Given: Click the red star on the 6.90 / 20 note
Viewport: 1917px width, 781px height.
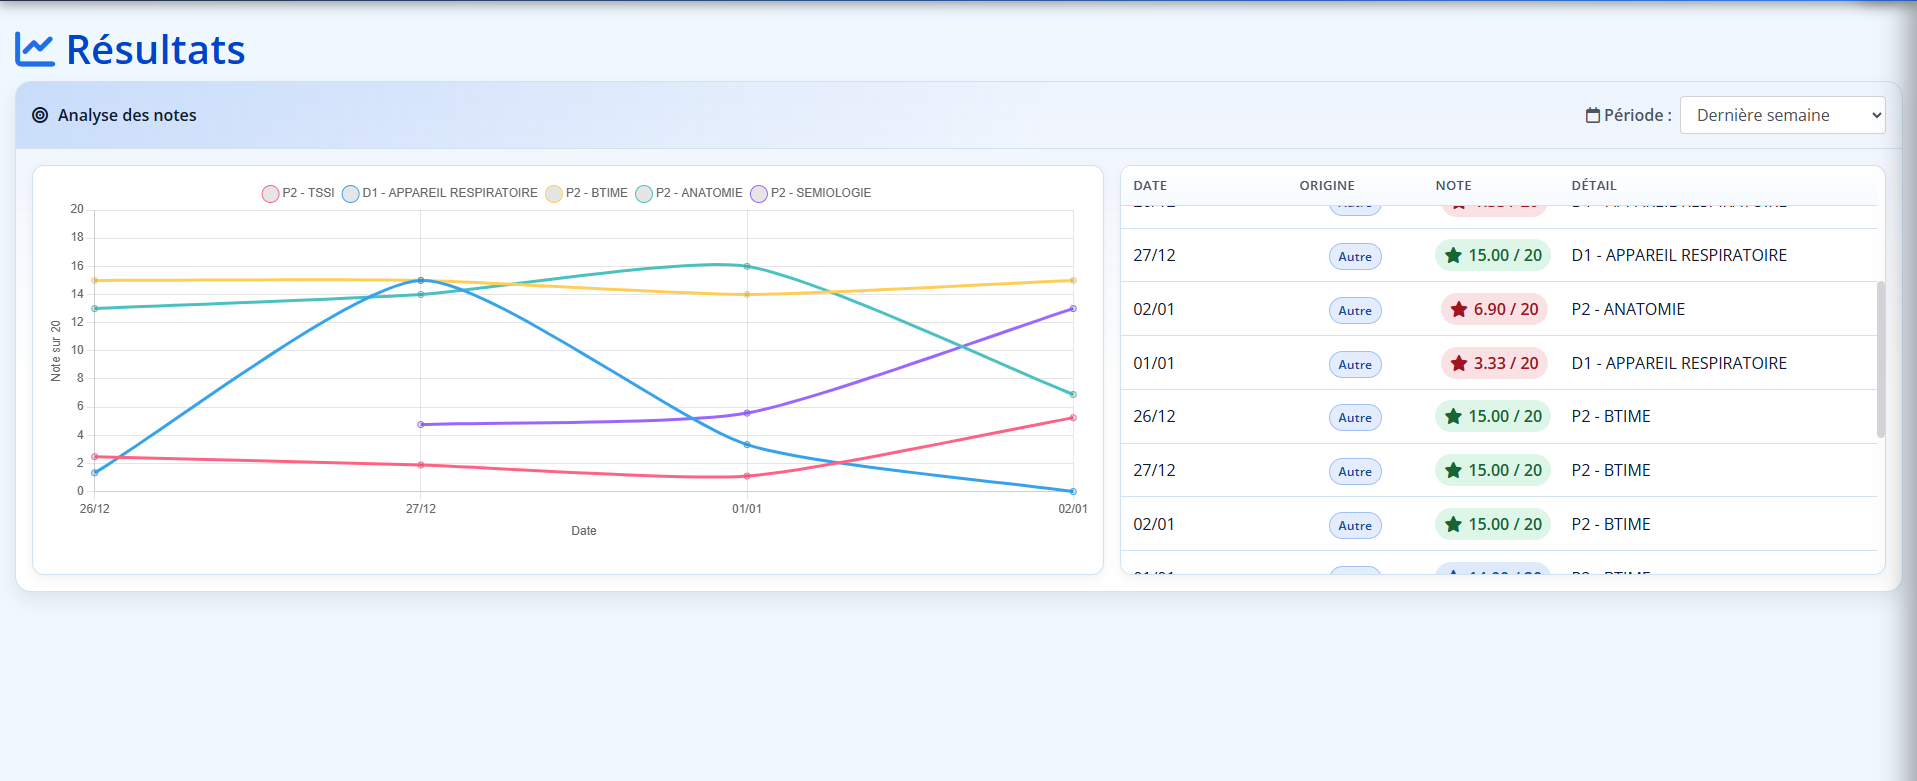Looking at the screenshot, I should 1459,310.
